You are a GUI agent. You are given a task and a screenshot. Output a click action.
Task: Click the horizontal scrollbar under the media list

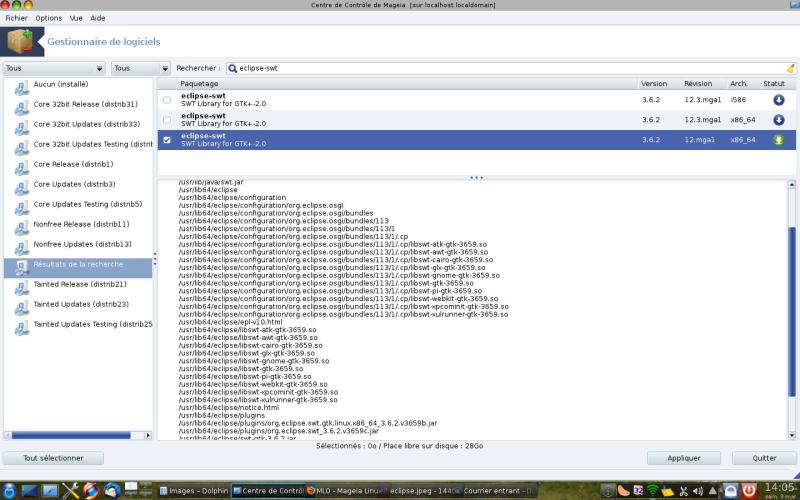(71, 435)
